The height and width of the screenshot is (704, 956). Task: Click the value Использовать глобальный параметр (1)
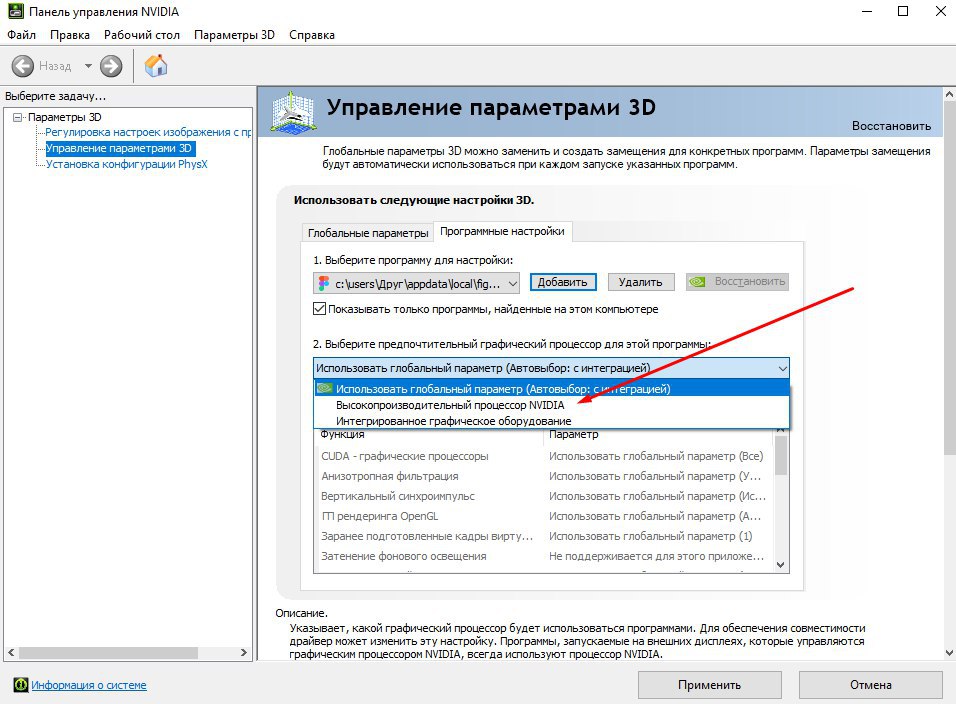(651, 536)
